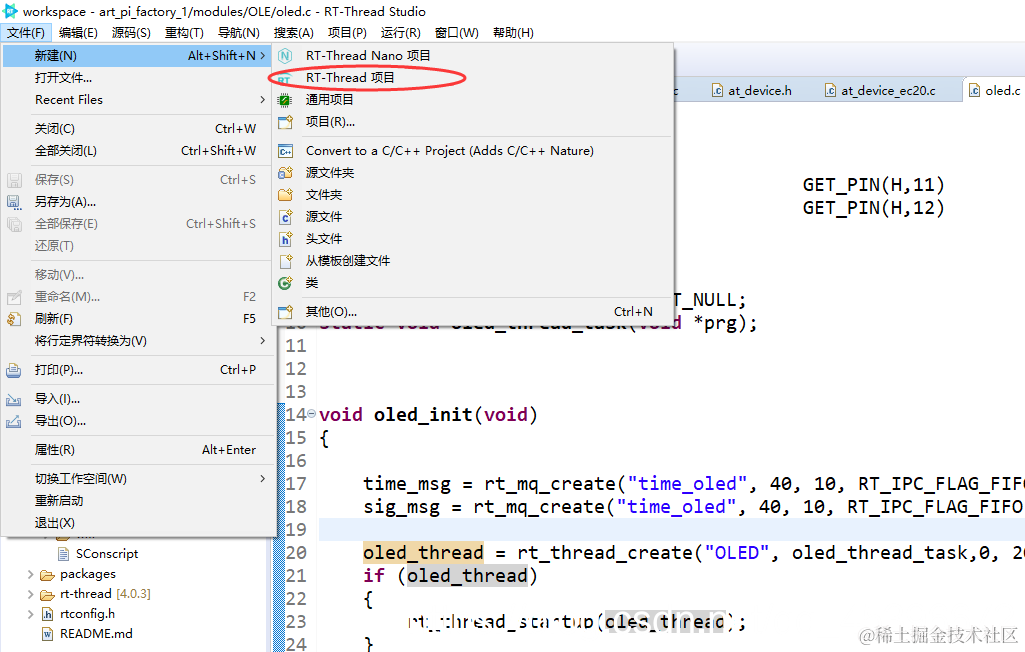
Task: Switch to the at_device_ec20.c editor tab
Action: tap(880, 91)
